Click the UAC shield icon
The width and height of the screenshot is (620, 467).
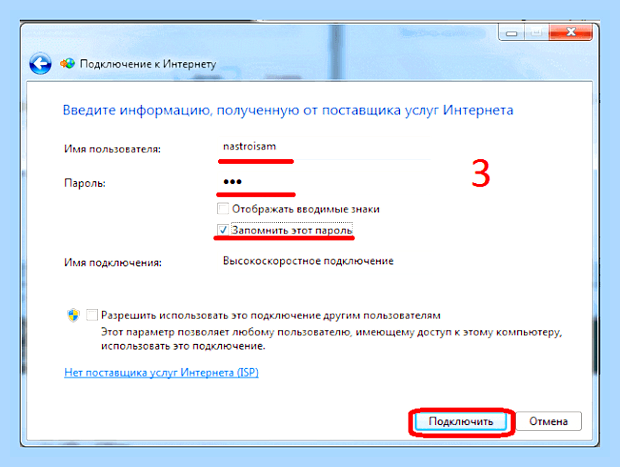click(74, 315)
